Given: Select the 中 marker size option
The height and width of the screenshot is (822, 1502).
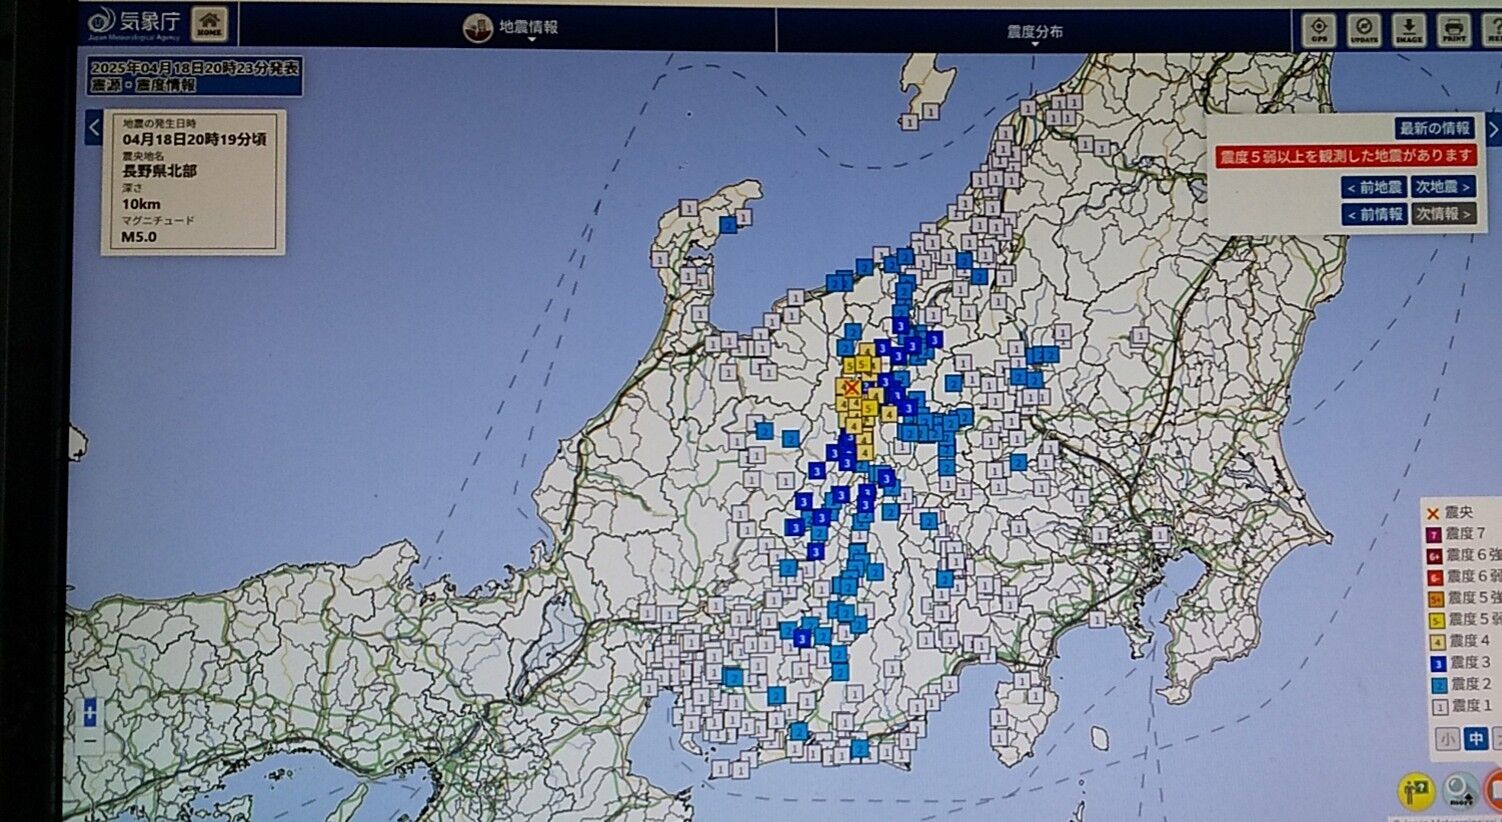Looking at the screenshot, I should coord(1476,740).
